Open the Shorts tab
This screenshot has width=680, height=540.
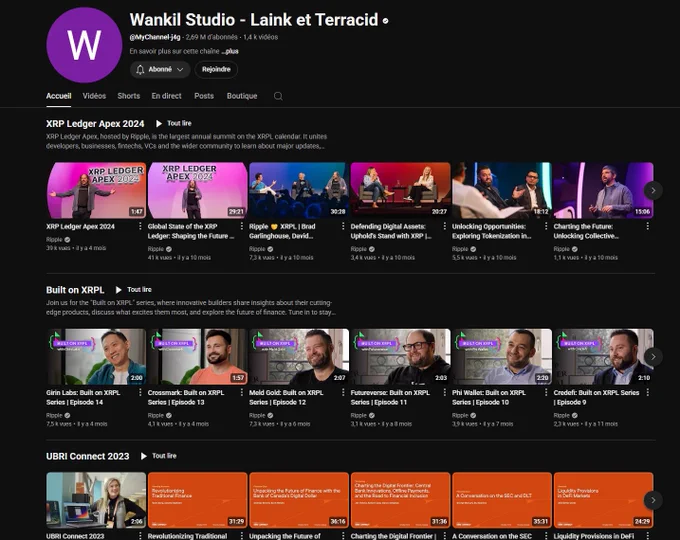(x=129, y=96)
